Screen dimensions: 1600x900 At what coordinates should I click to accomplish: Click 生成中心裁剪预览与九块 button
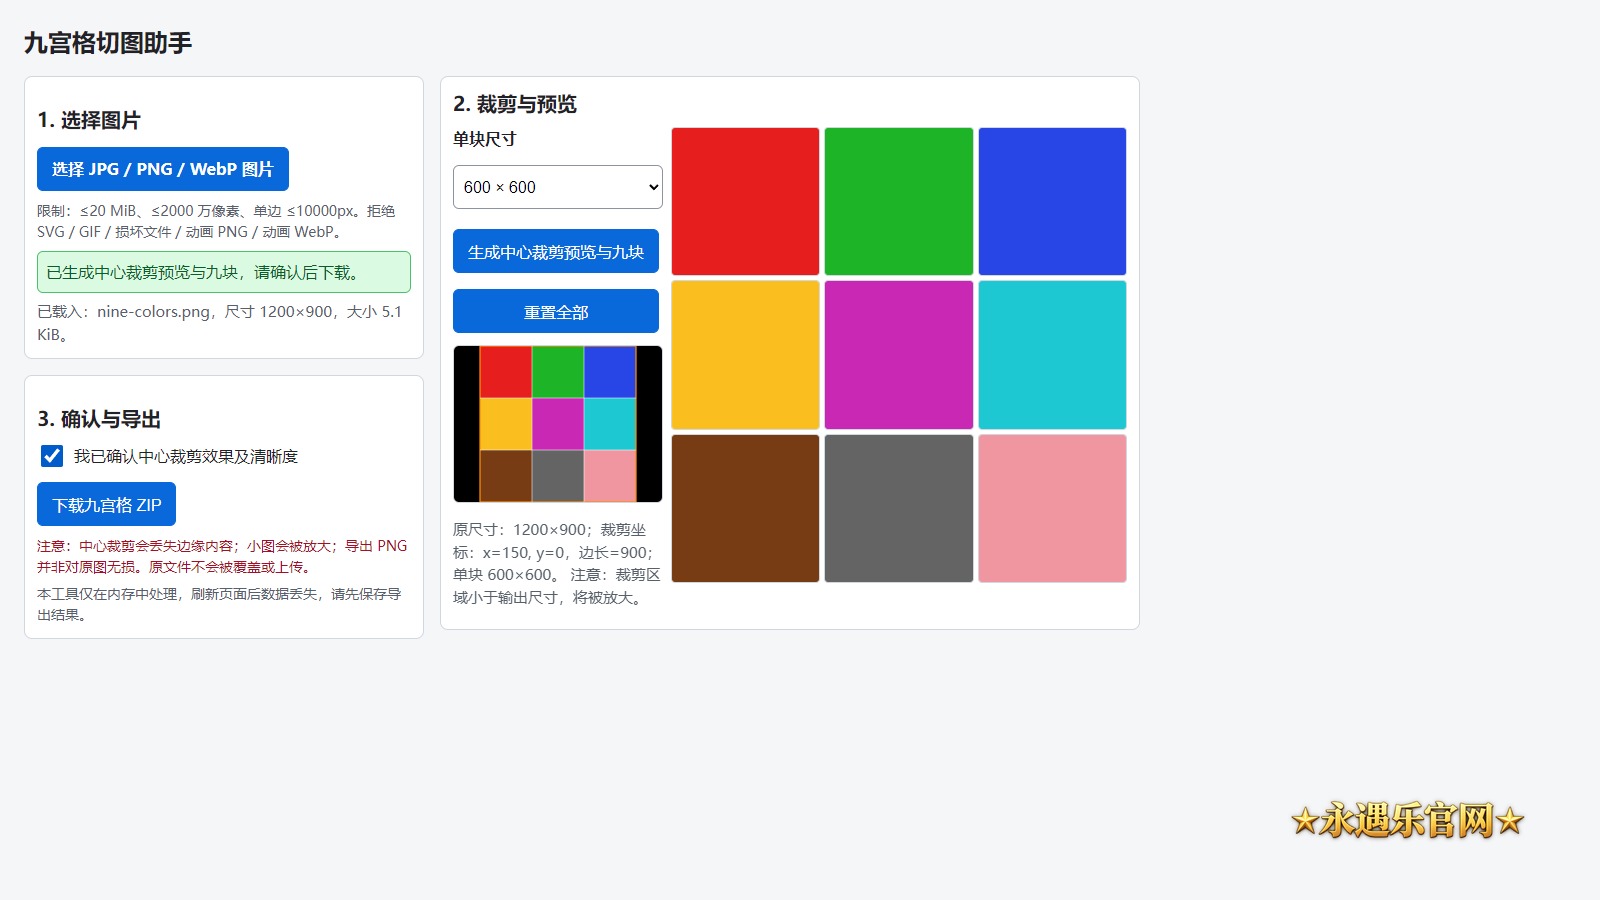[556, 251]
